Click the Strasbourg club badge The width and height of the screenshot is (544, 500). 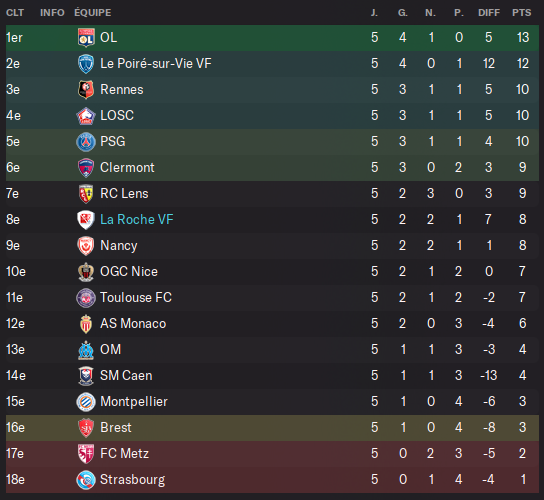coord(86,480)
